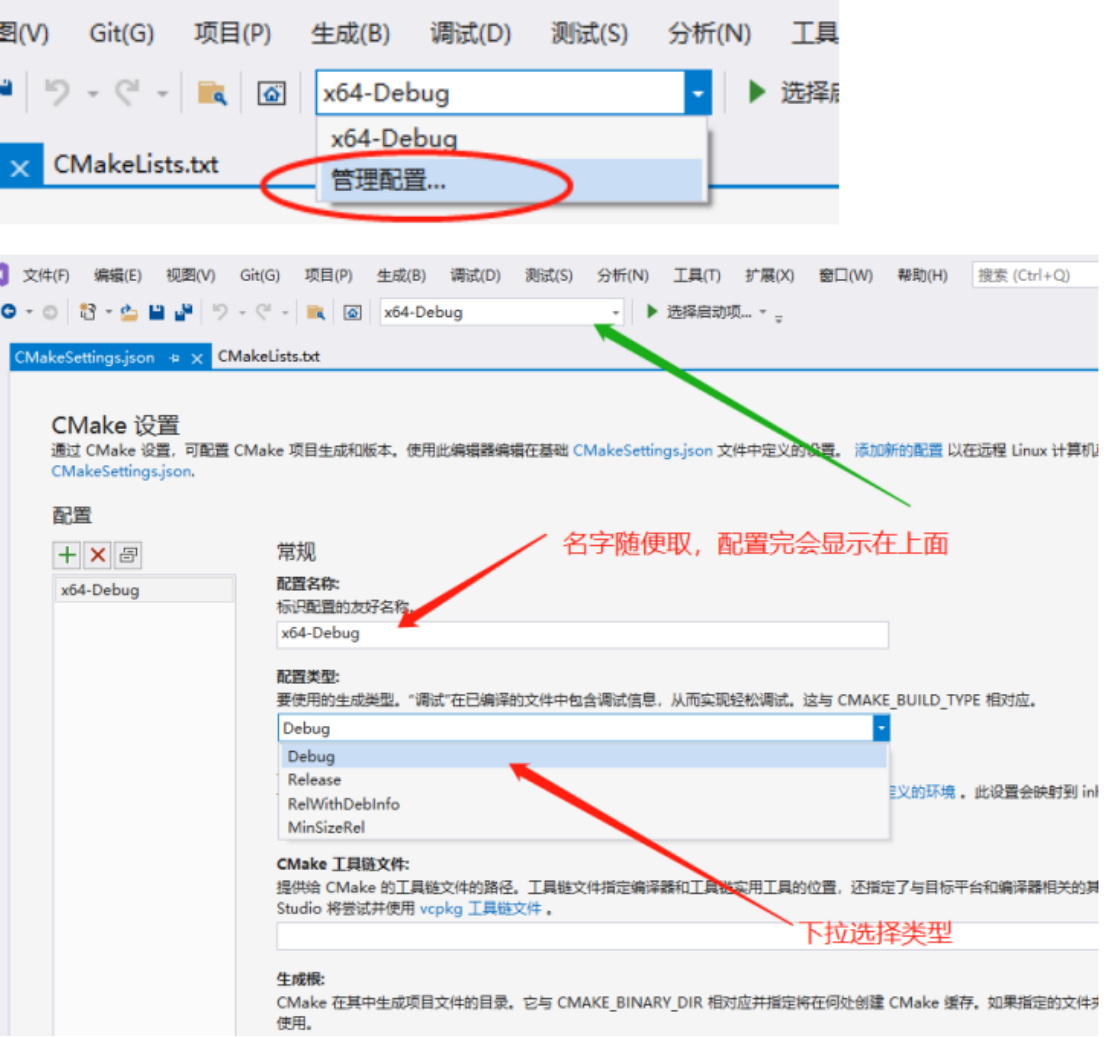
Task: Click the navigate forward icon in the lower toolbar
Action: (49, 311)
